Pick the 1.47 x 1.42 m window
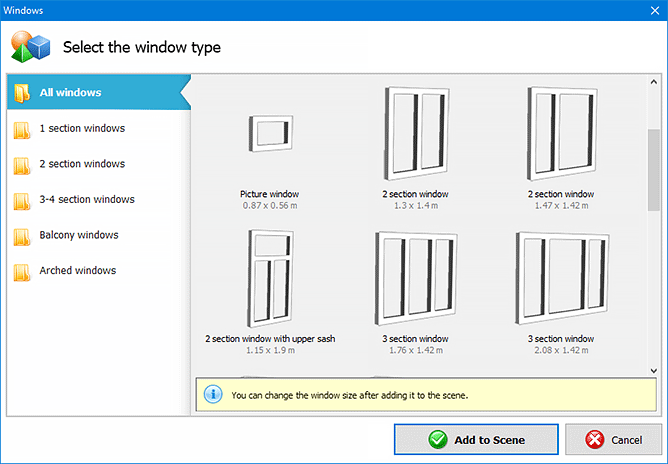Screen dimensions: 668x464 pos(562,133)
